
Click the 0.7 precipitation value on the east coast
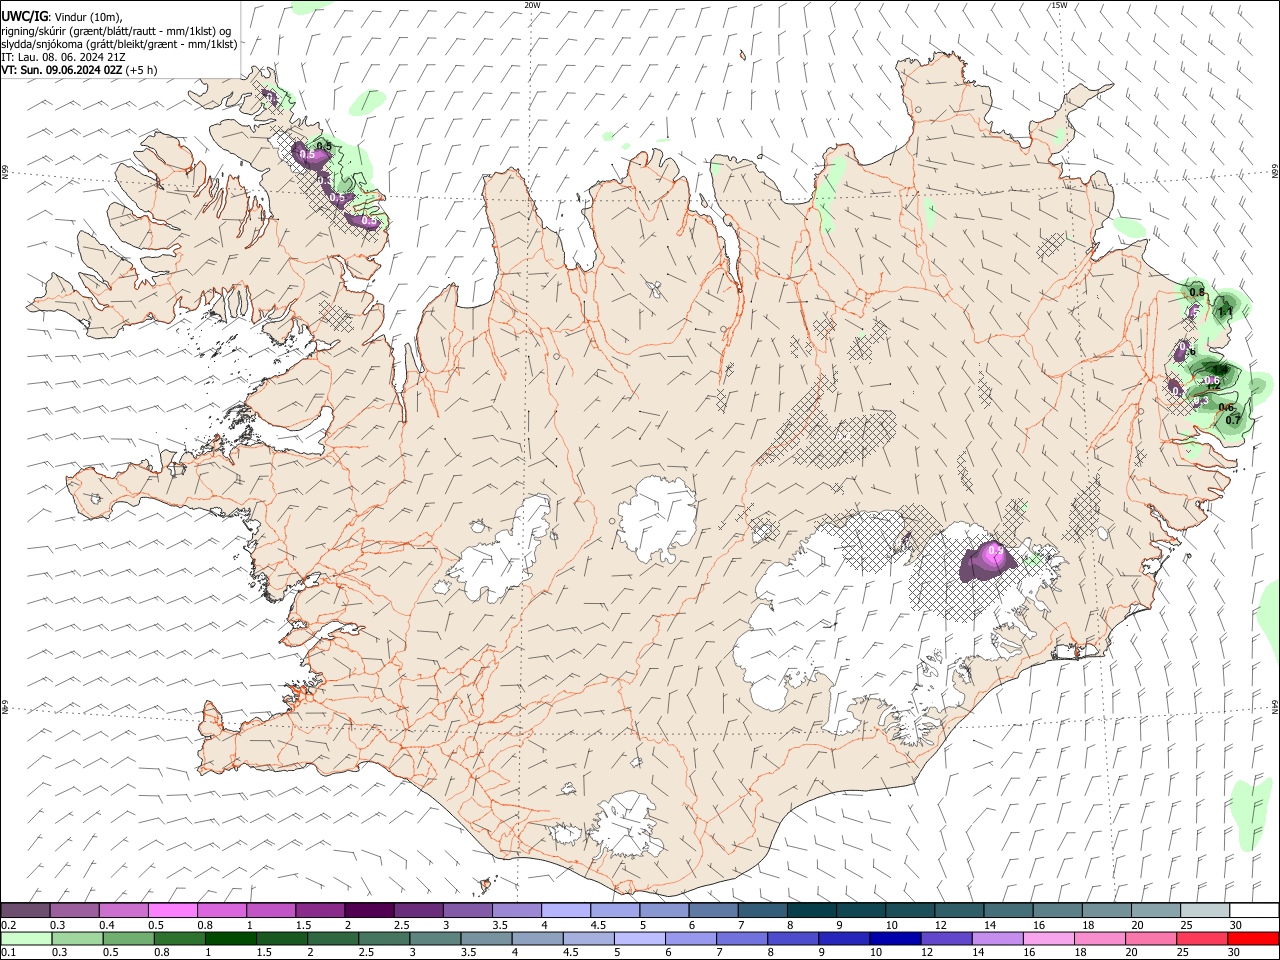pos(1233,420)
